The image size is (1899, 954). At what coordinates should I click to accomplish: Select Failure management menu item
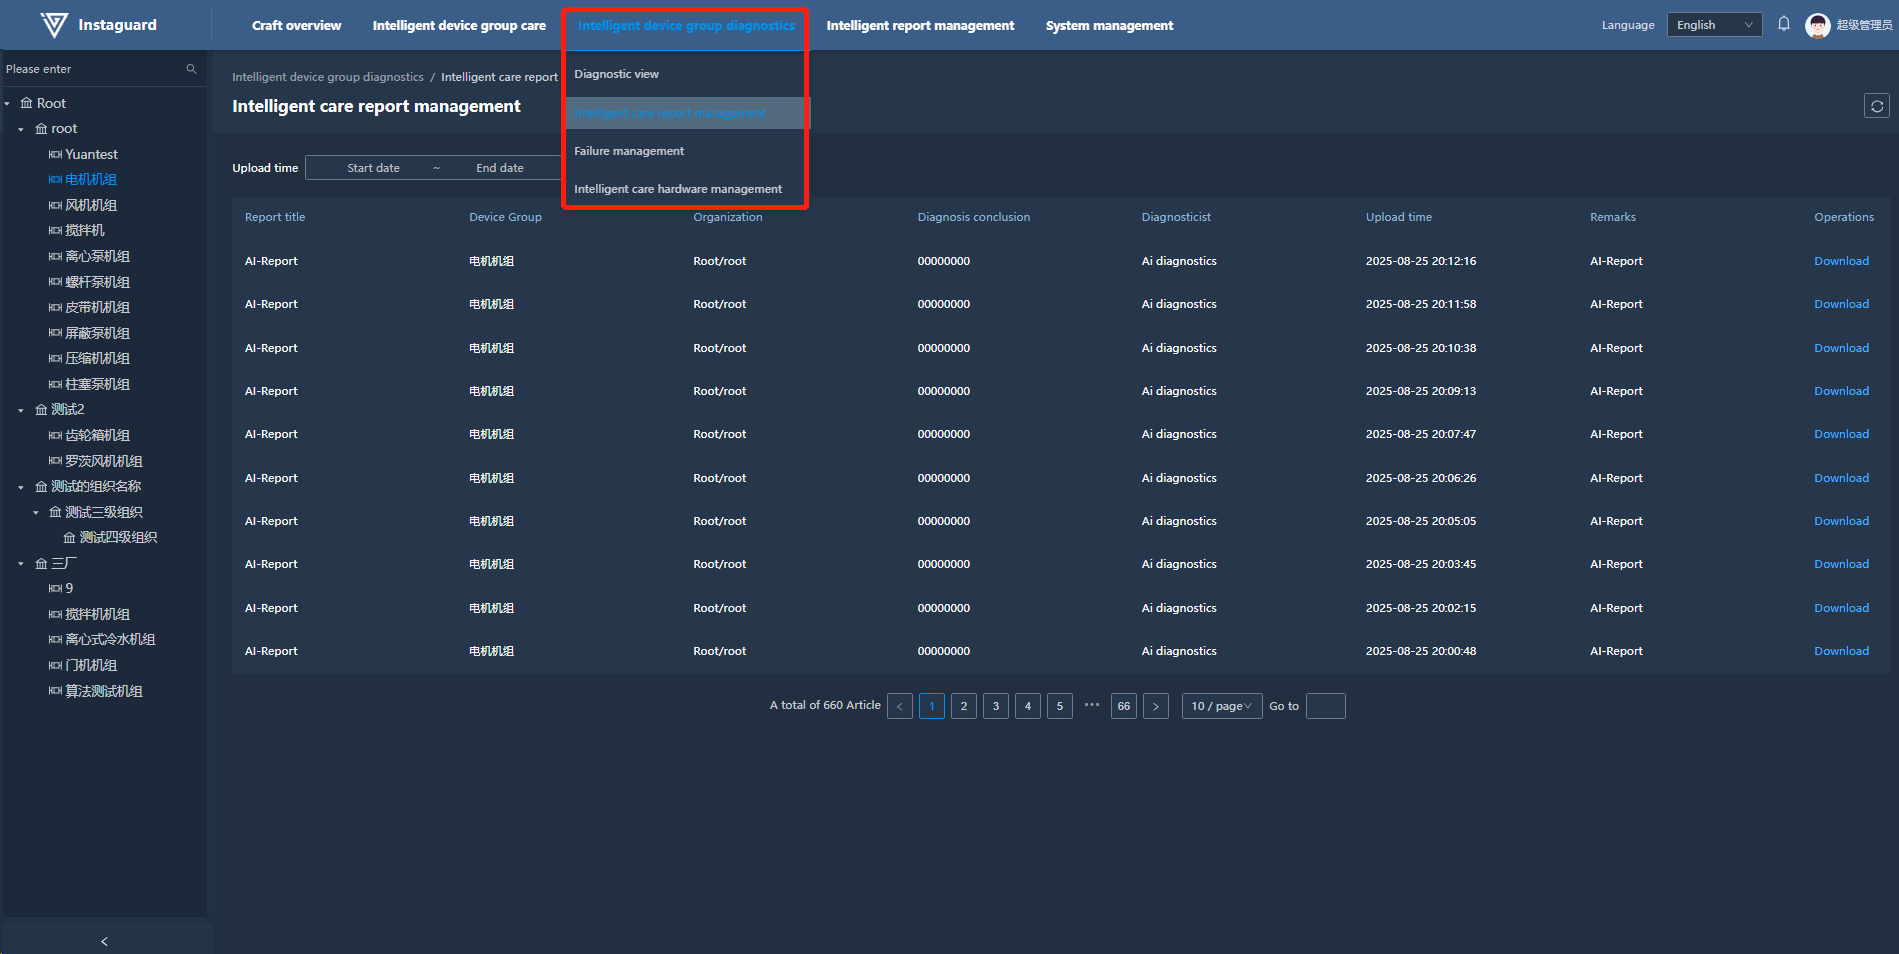[629, 151]
